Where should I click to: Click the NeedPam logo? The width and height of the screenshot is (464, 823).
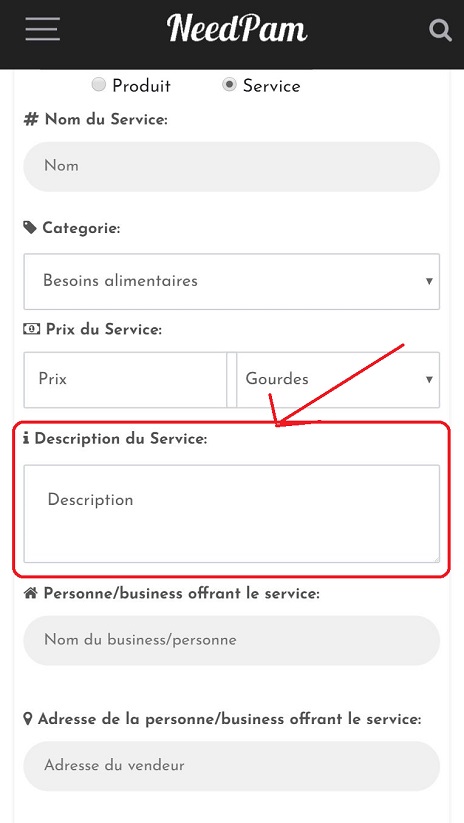pos(237,29)
